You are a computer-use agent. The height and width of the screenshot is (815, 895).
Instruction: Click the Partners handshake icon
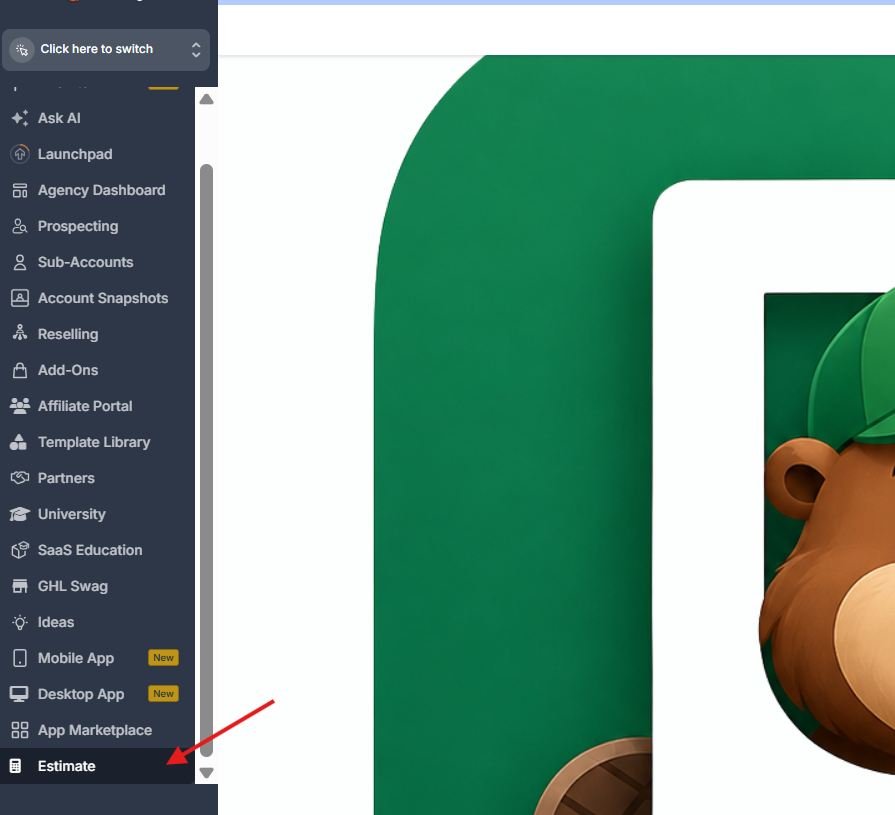coord(20,478)
